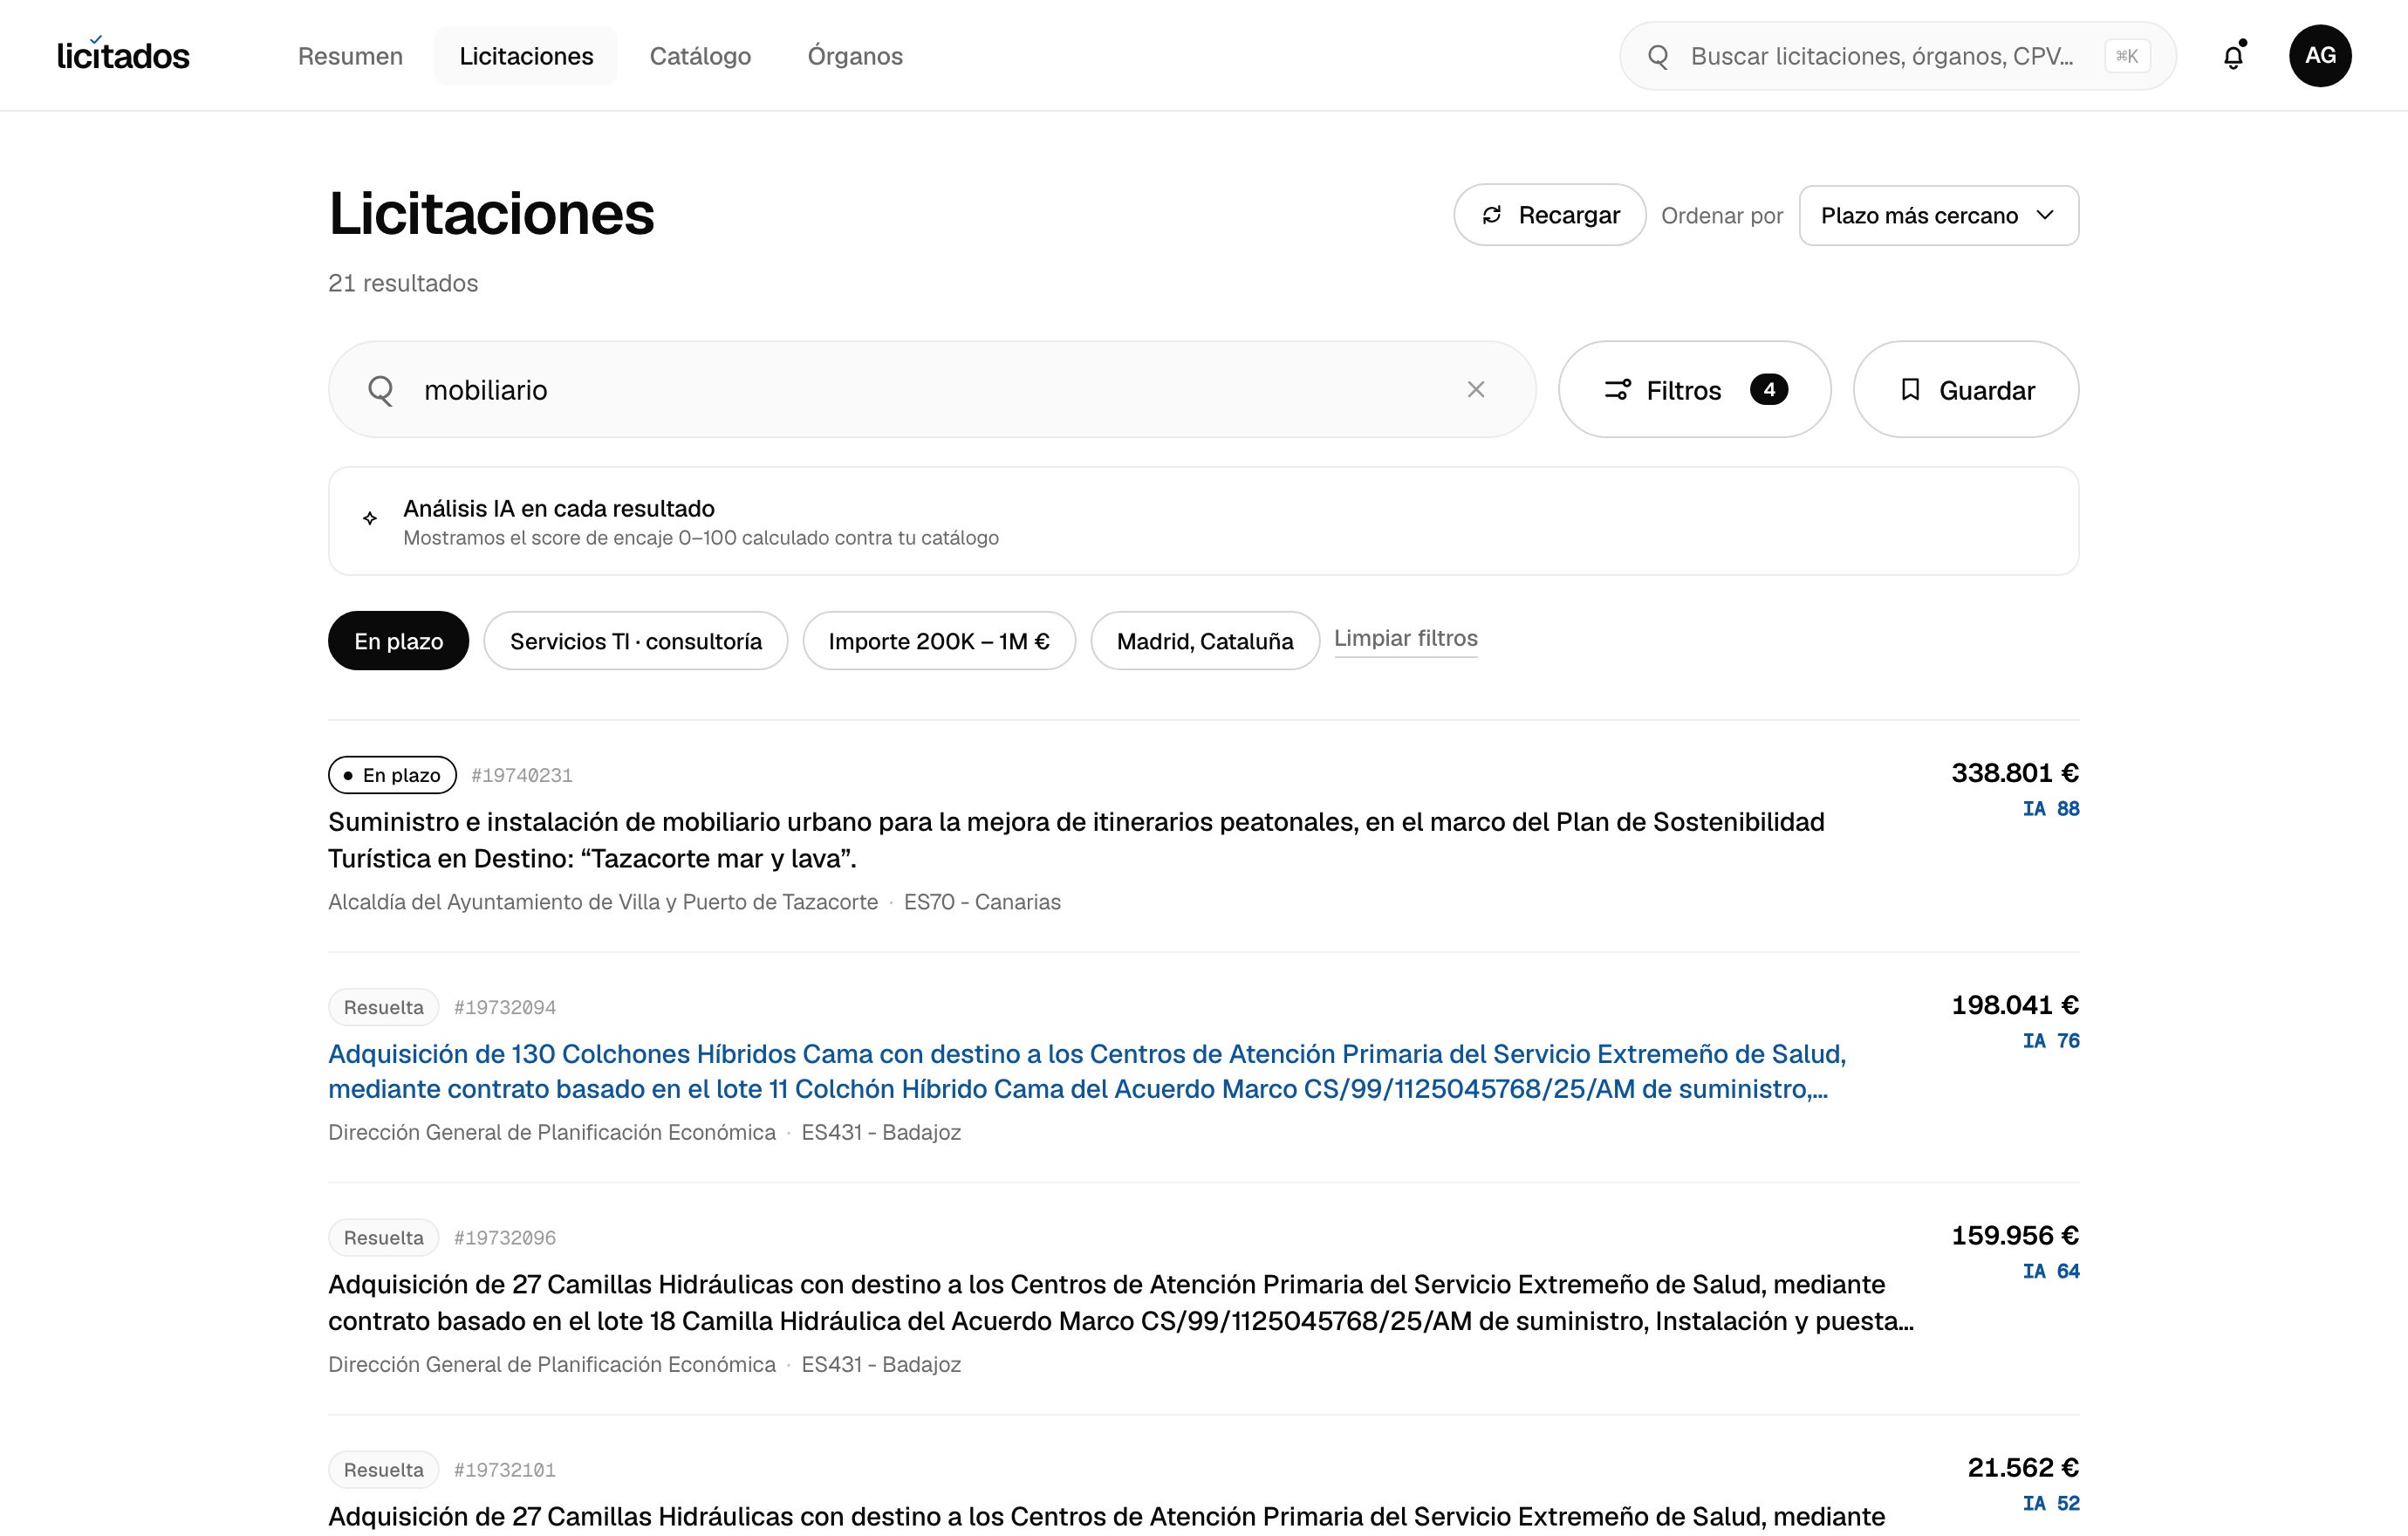The image size is (2408, 1536).
Task: Click Limpiar filtros link
Action: [x=1405, y=638]
